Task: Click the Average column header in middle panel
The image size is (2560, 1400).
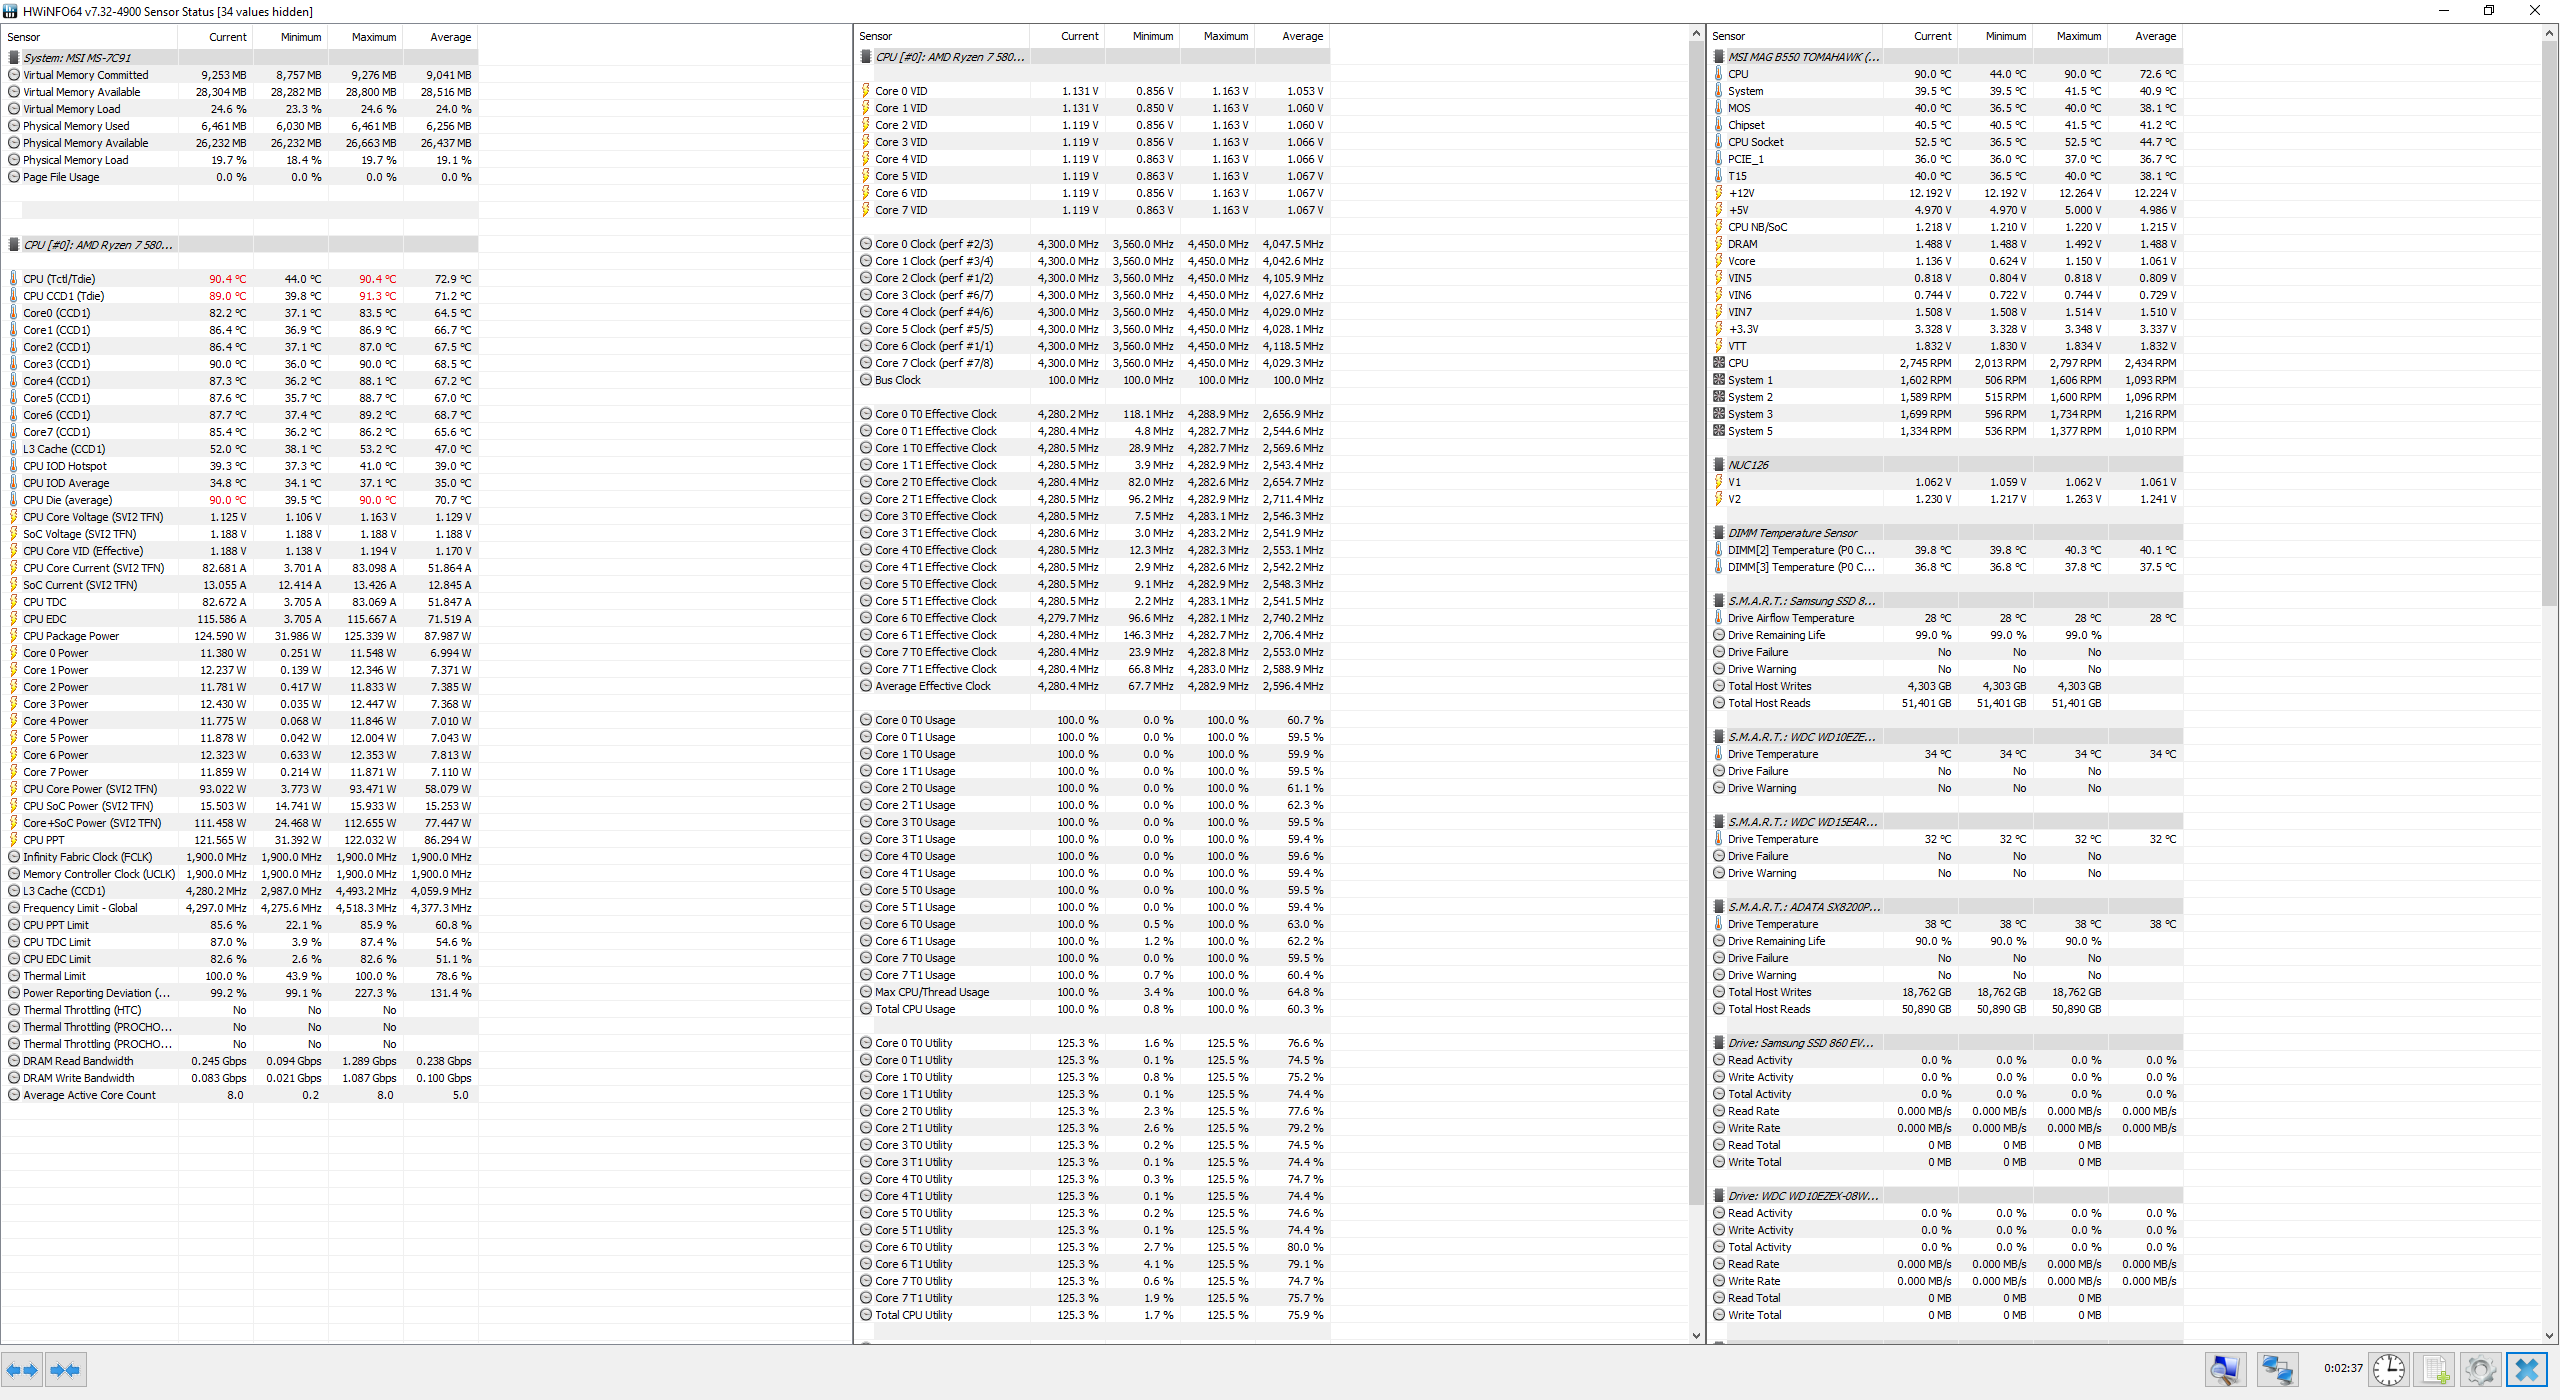Action: [1301, 36]
